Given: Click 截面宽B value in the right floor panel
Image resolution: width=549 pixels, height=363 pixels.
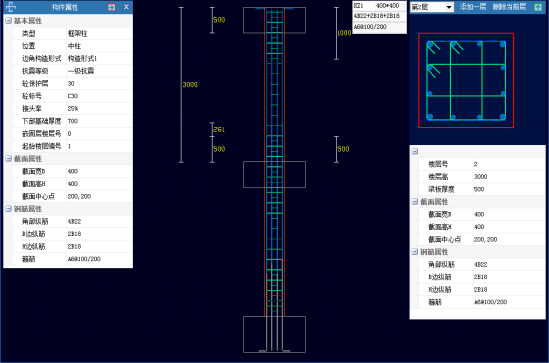Looking at the screenshot, I should (479, 214).
